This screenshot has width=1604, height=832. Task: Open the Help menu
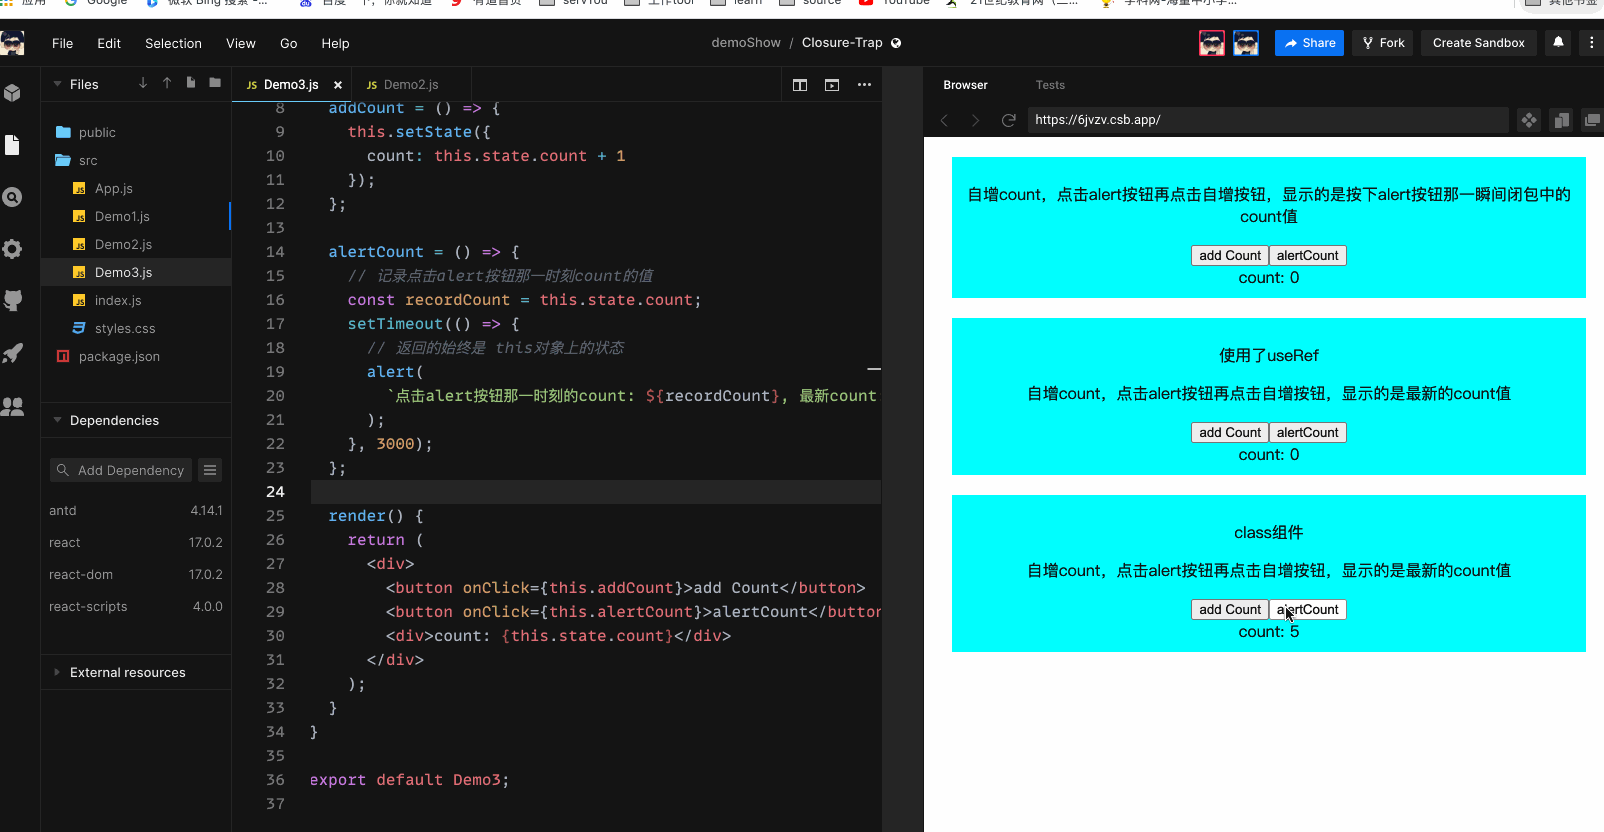pyautogui.click(x=335, y=43)
